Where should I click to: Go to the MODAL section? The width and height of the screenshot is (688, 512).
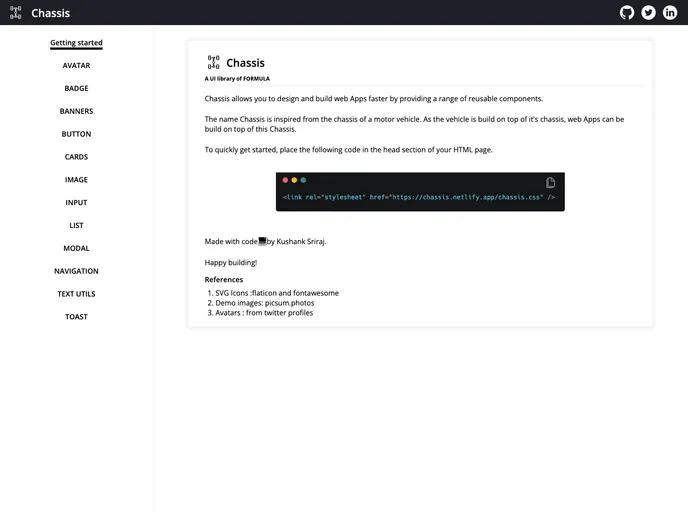[x=76, y=248]
